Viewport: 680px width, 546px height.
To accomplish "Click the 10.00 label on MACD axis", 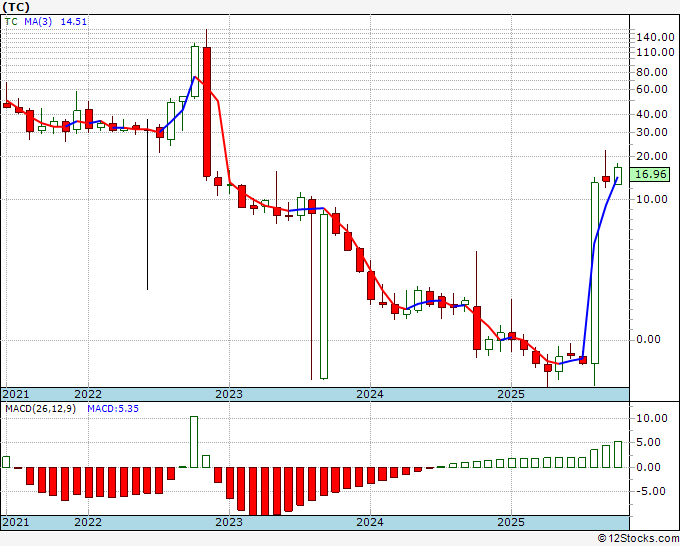I will (x=652, y=418).
